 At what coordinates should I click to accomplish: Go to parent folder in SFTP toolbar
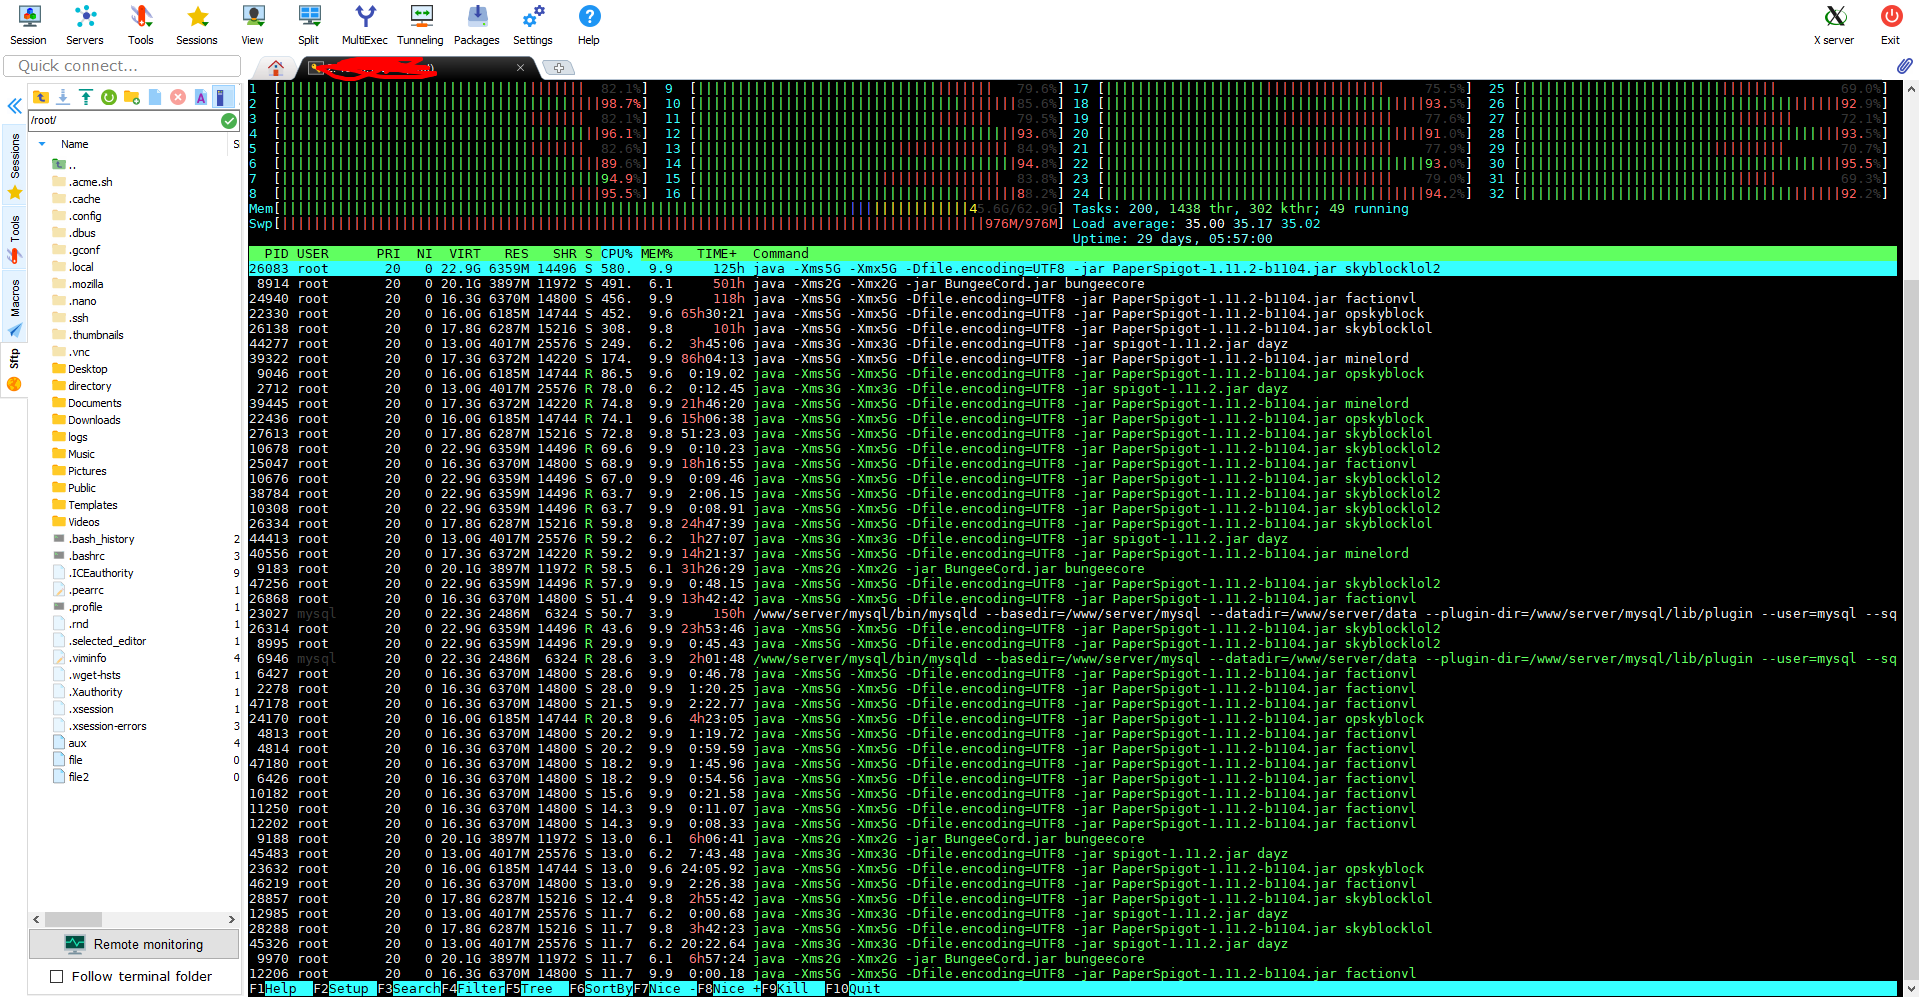[x=41, y=97]
